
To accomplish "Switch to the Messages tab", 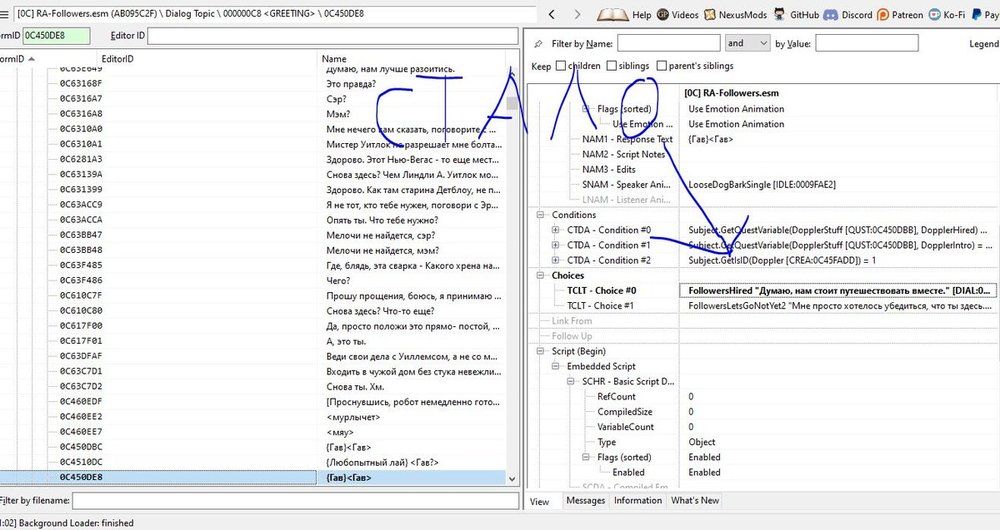I will click(585, 501).
